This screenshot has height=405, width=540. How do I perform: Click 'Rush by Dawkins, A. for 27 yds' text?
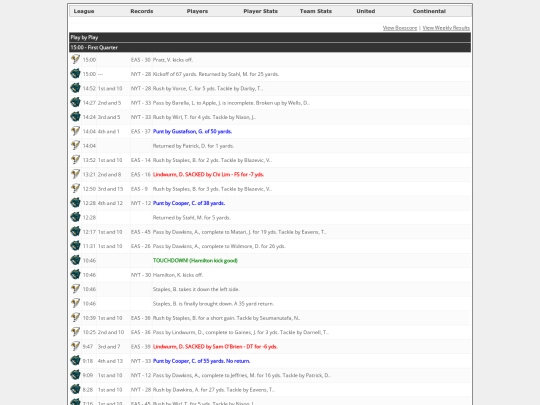[187, 390]
